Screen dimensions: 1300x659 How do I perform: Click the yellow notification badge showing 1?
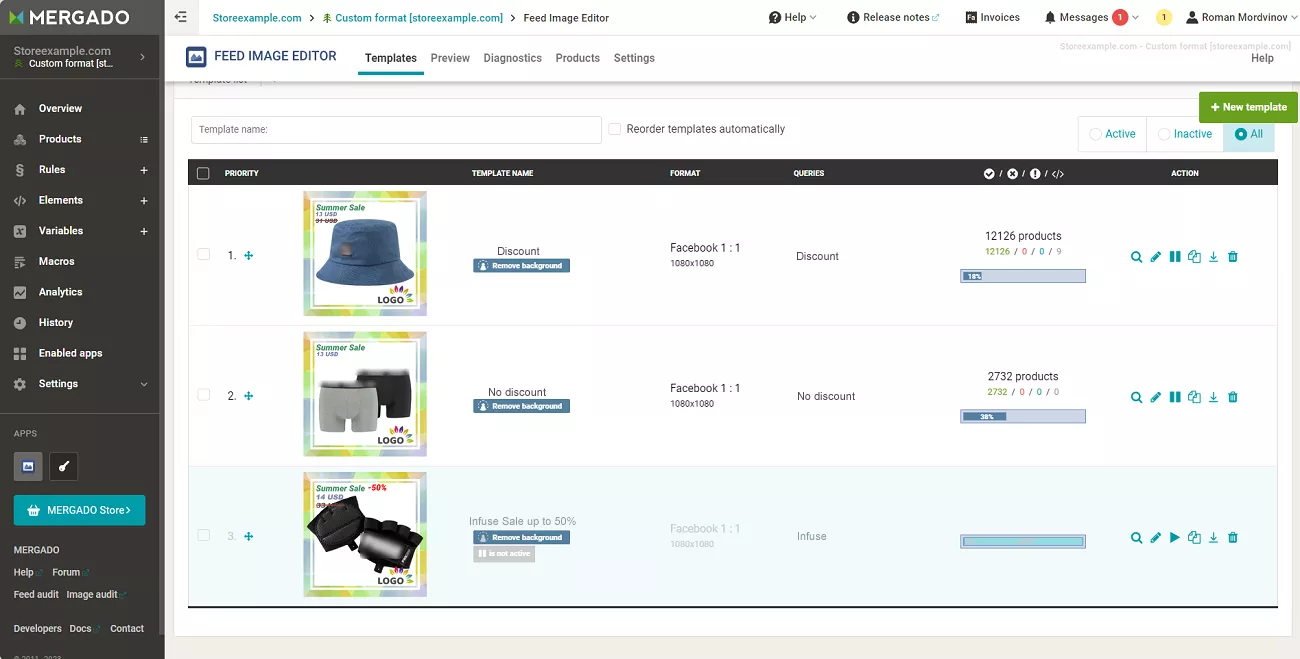coord(1163,17)
